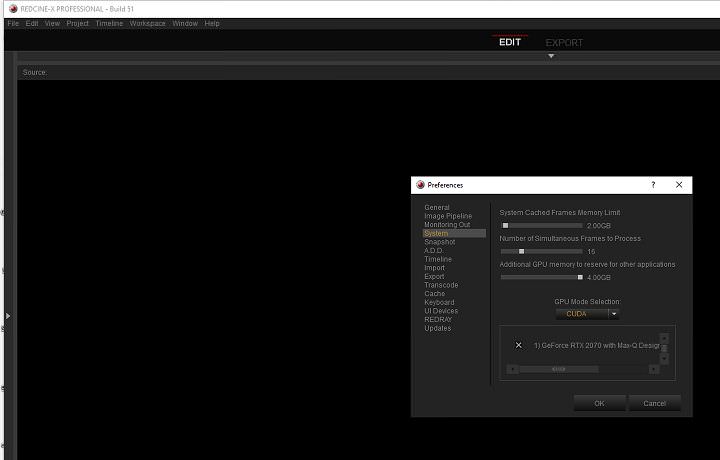Select System preferences category
Viewport: 720px width, 460px height.
coord(454,233)
